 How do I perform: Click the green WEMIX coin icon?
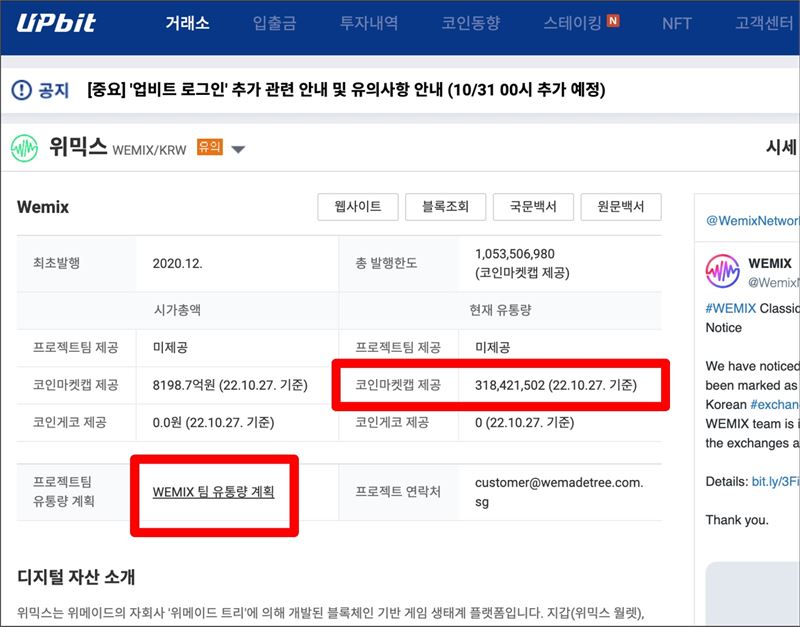[24, 148]
